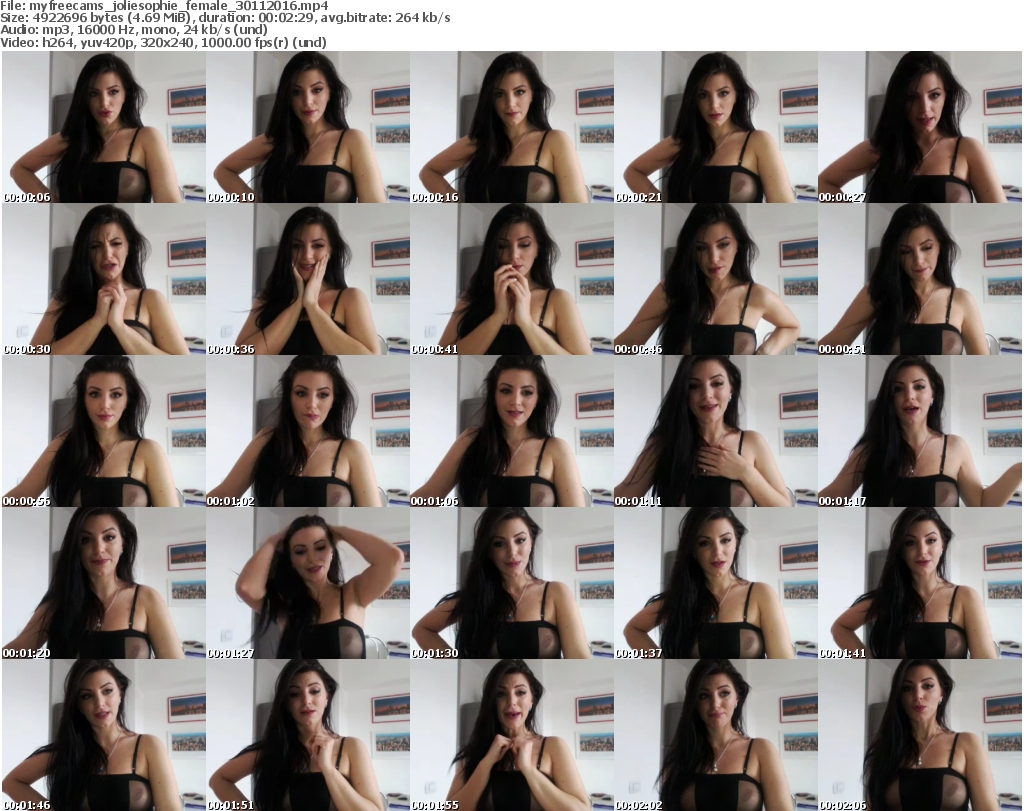Select the thumbnail at 00:00:21
1024x811 pixels.
(x=716, y=127)
